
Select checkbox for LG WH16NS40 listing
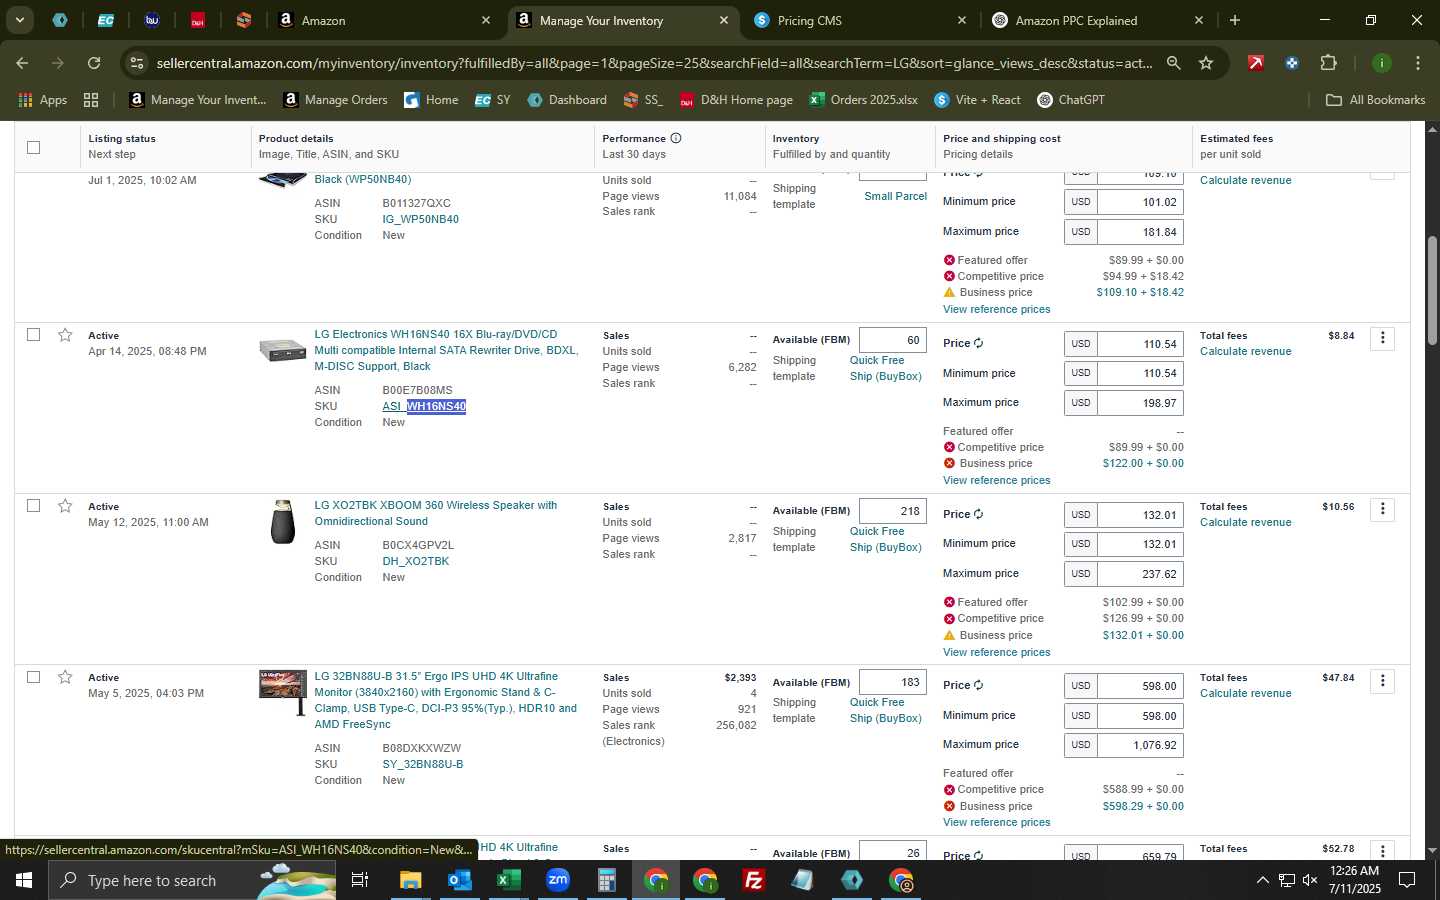(33, 335)
